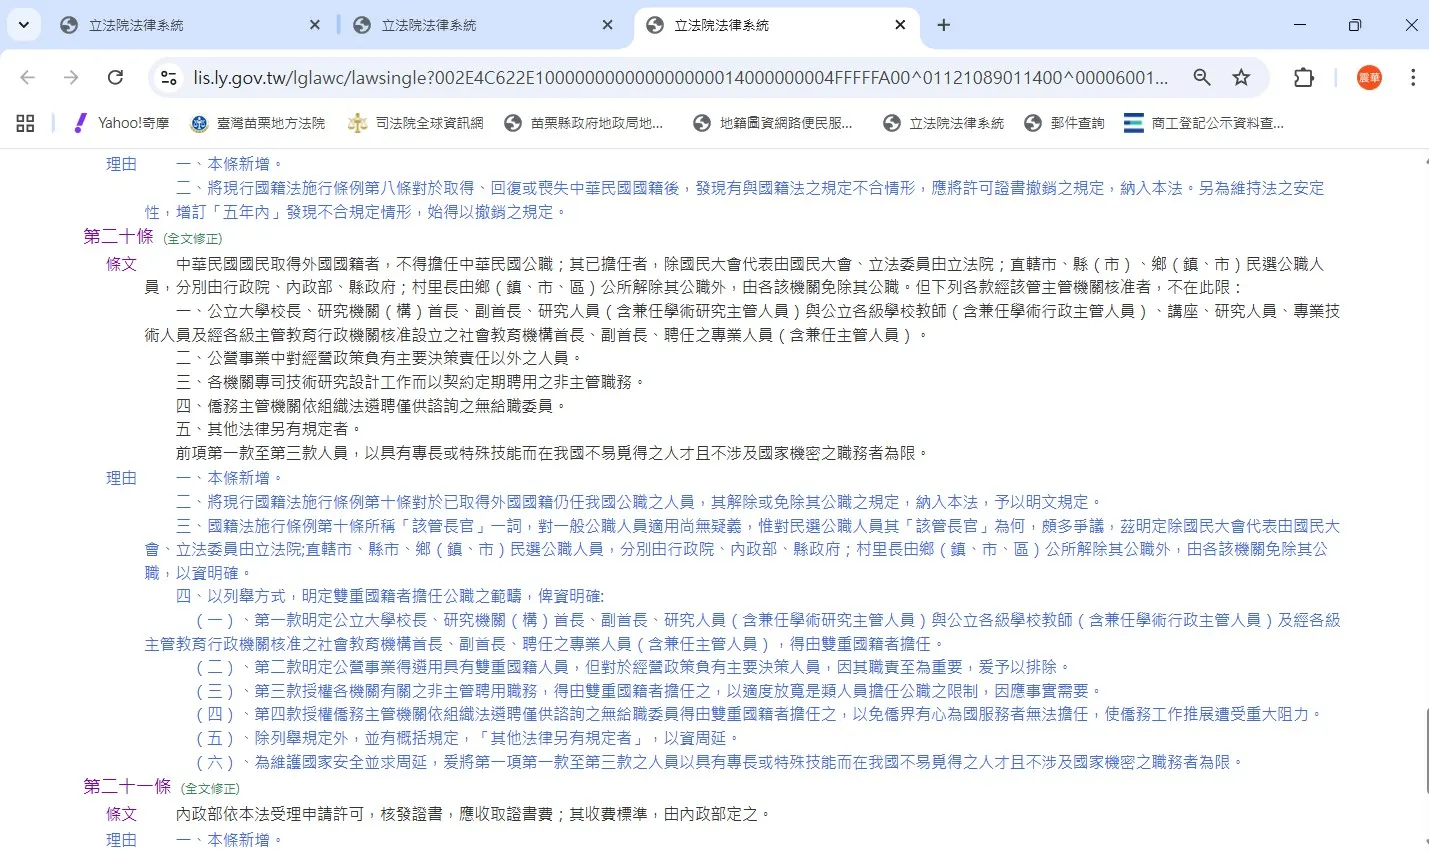
Task: Click the apps grid icon on the bookmarks bar
Action: pos(24,123)
